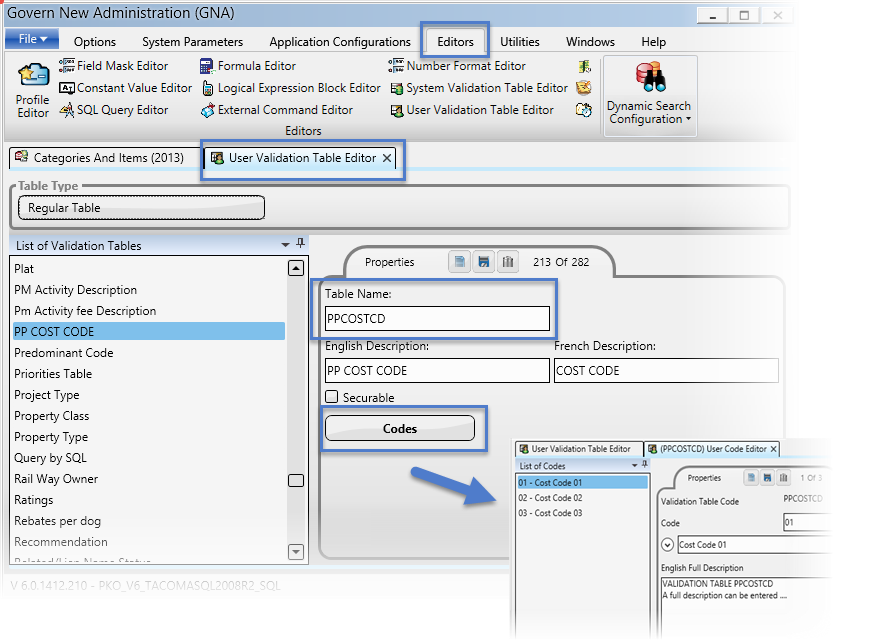Click the Regular Table type button
Screen dimensions: 869x641
(x=141, y=208)
